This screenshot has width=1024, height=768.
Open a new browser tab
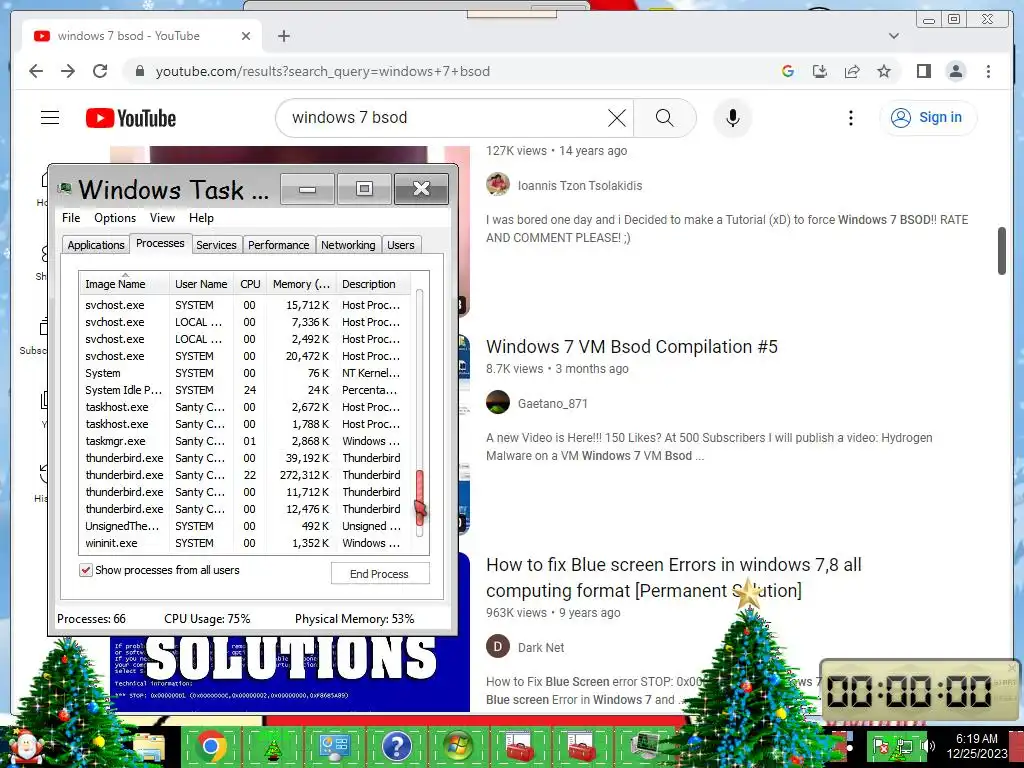coord(283,36)
